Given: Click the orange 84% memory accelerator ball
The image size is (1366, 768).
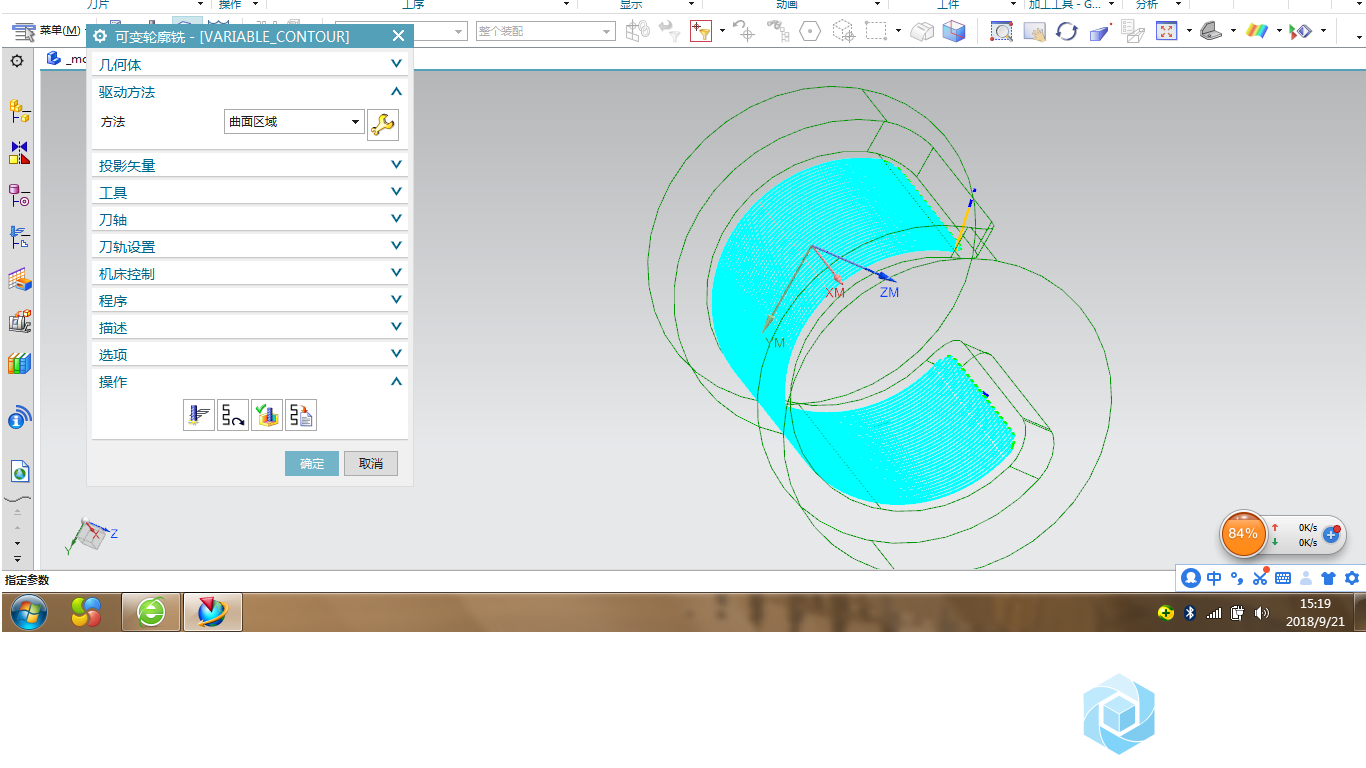Looking at the screenshot, I should pos(1243,534).
